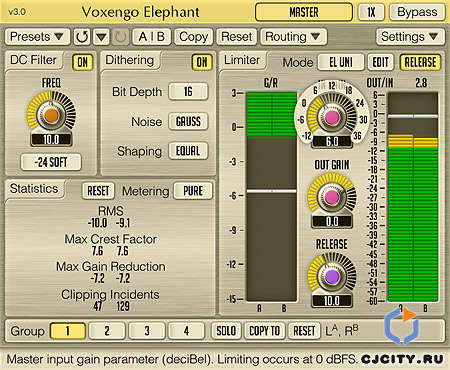Click the FREQ value readout 10.0
The height and width of the screenshot is (370, 450).
coord(51,139)
